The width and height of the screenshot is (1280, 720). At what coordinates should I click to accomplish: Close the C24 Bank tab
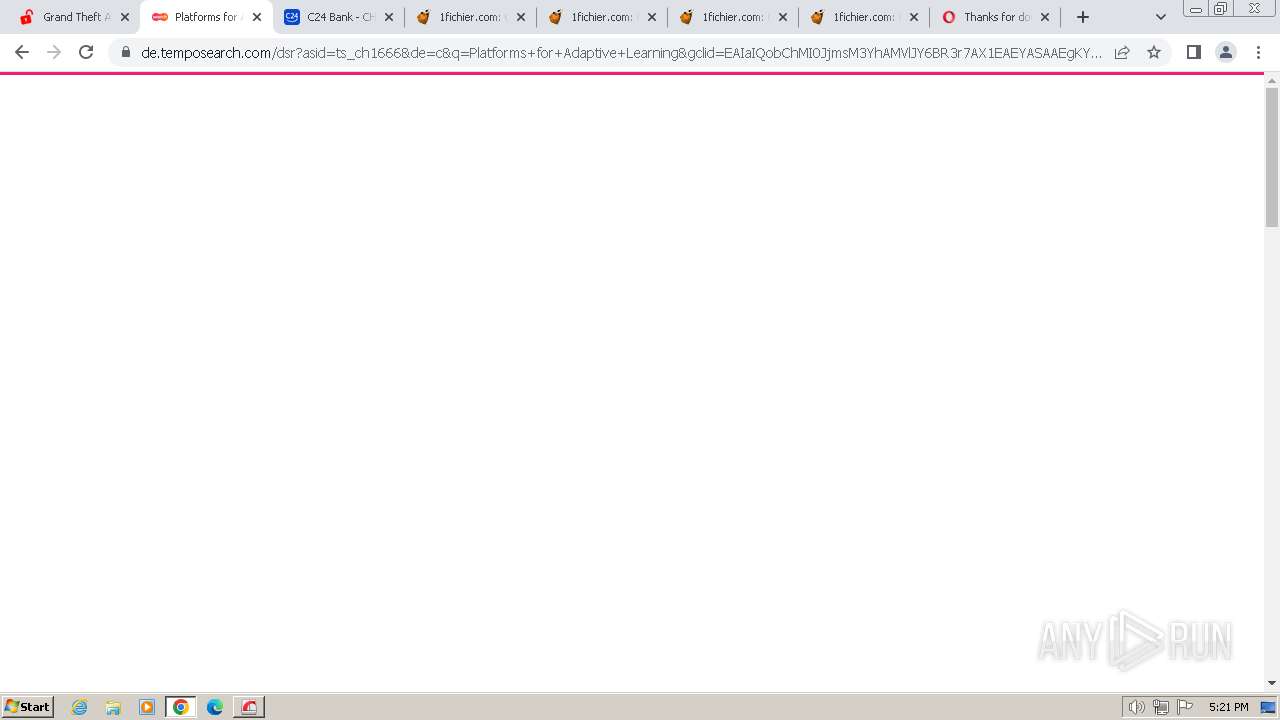tap(389, 17)
